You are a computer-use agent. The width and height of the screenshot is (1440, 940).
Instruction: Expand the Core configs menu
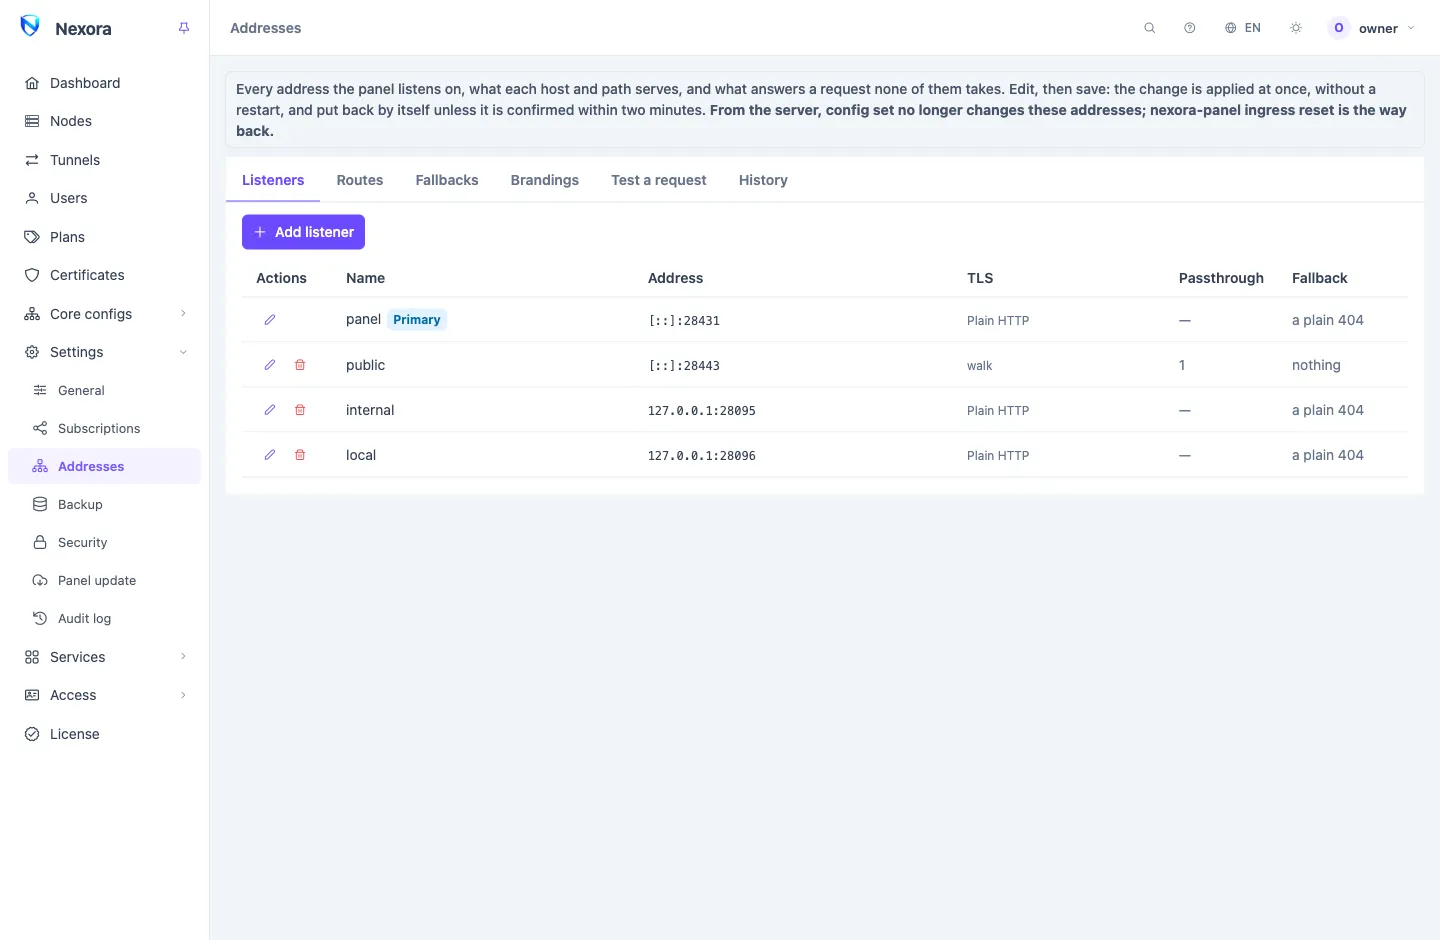[x=104, y=314]
